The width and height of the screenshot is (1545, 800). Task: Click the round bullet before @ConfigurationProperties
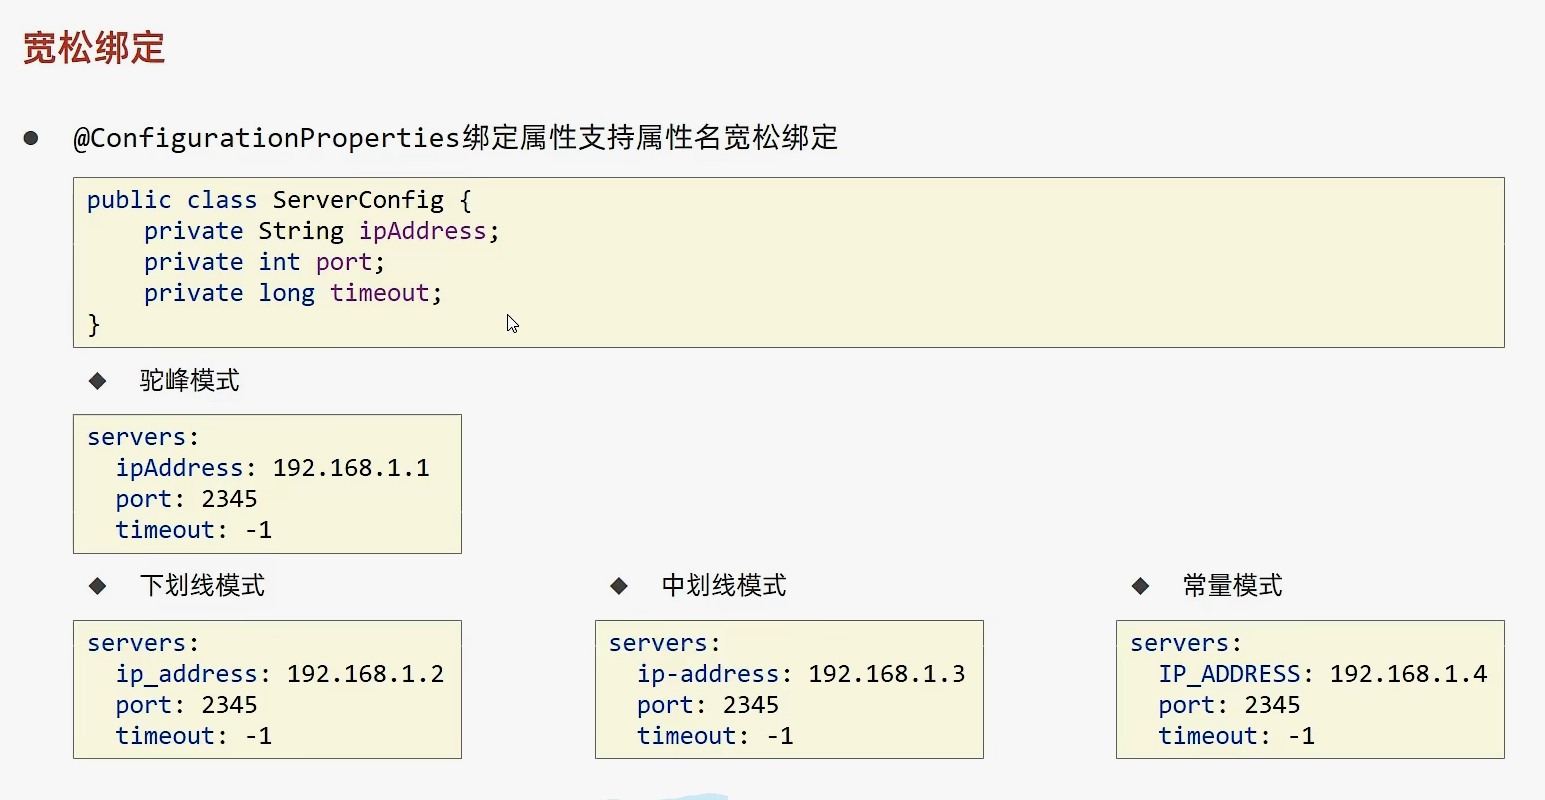[x=31, y=137]
